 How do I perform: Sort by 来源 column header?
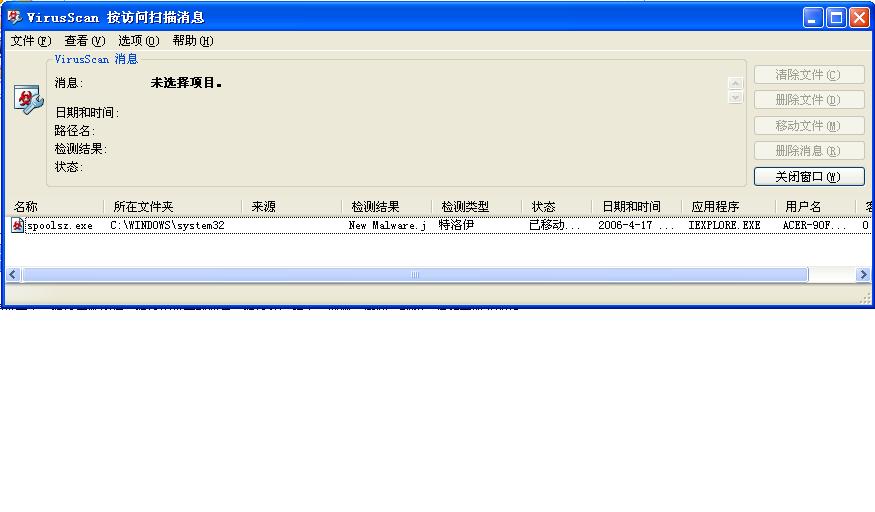click(292, 206)
